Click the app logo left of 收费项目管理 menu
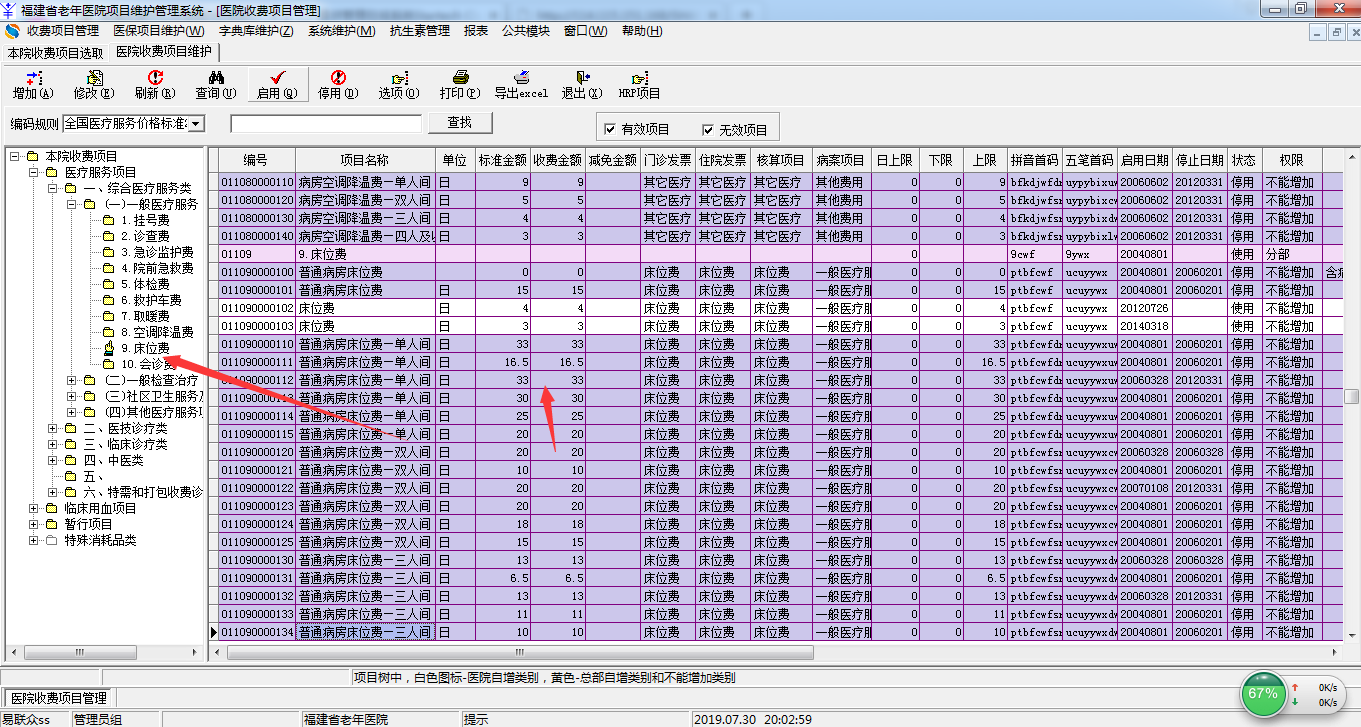This screenshot has width=1361, height=727. point(12,31)
